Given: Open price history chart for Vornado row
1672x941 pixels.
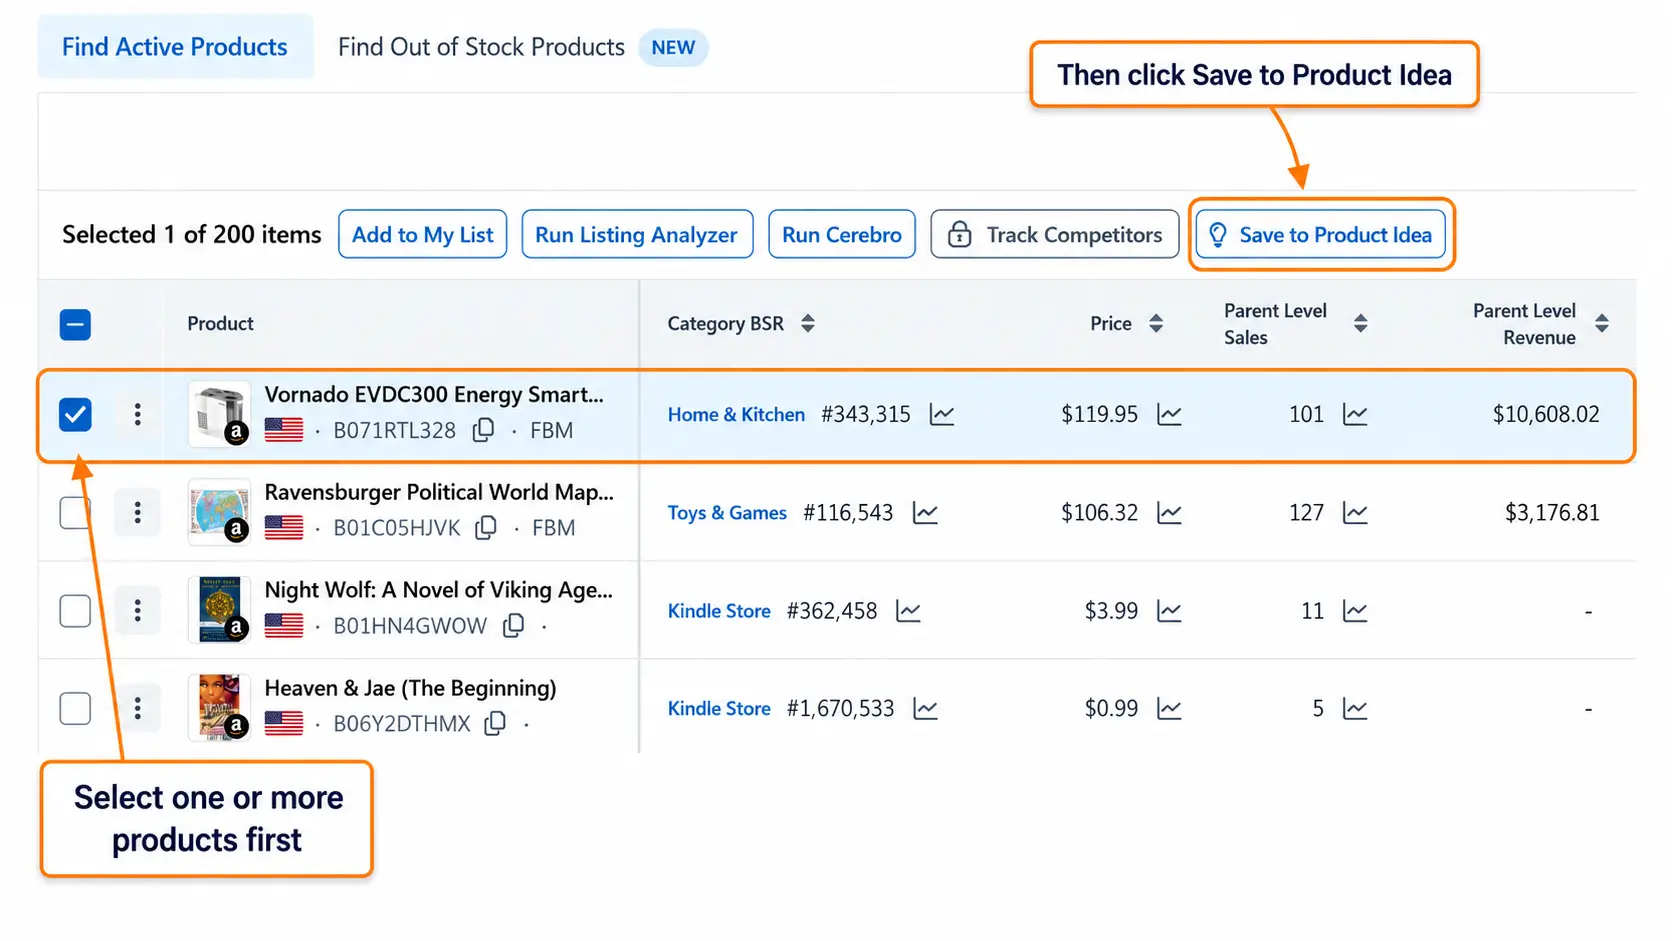Looking at the screenshot, I should [1169, 414].
